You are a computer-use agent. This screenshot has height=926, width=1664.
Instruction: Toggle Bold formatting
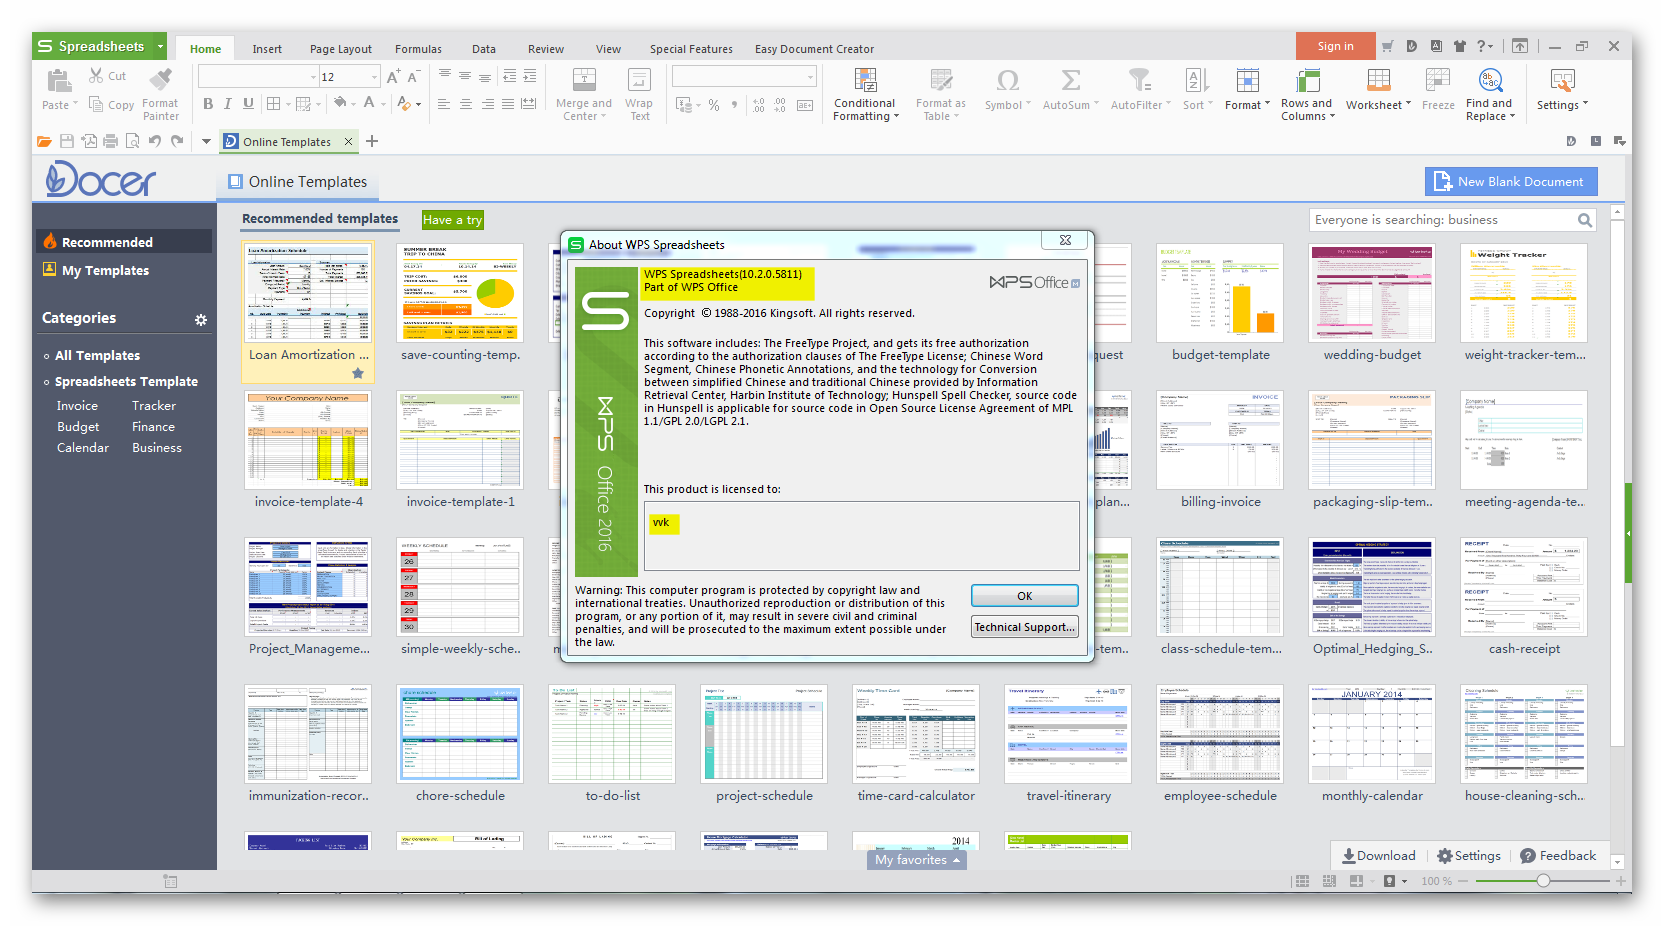point(208,103)
